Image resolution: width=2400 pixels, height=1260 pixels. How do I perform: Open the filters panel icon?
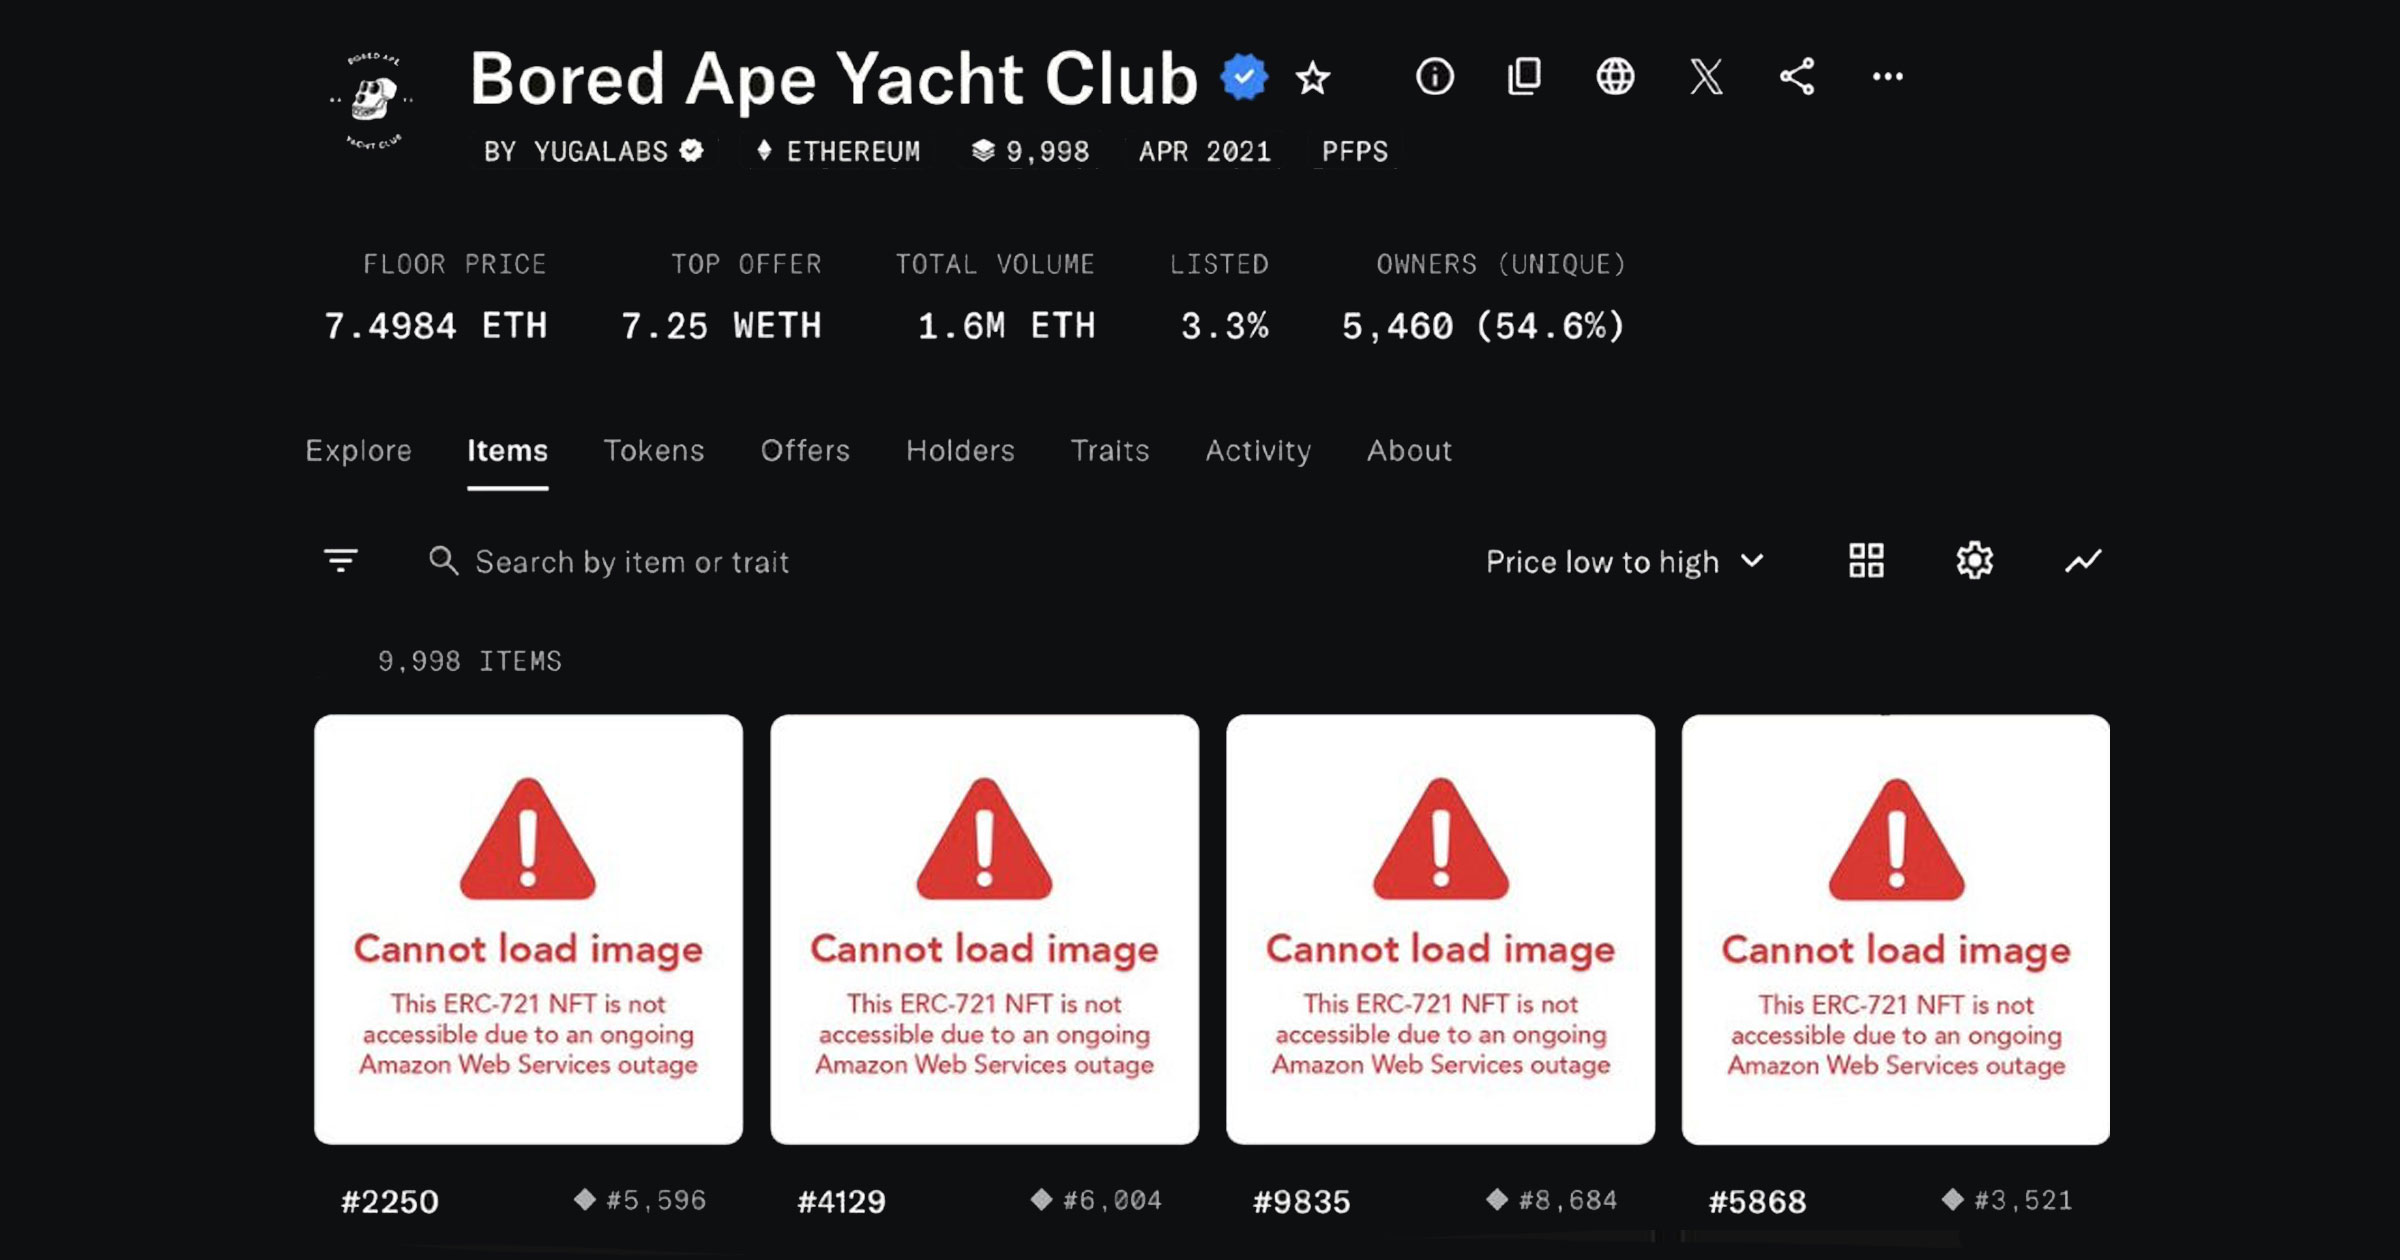point(341,561)
